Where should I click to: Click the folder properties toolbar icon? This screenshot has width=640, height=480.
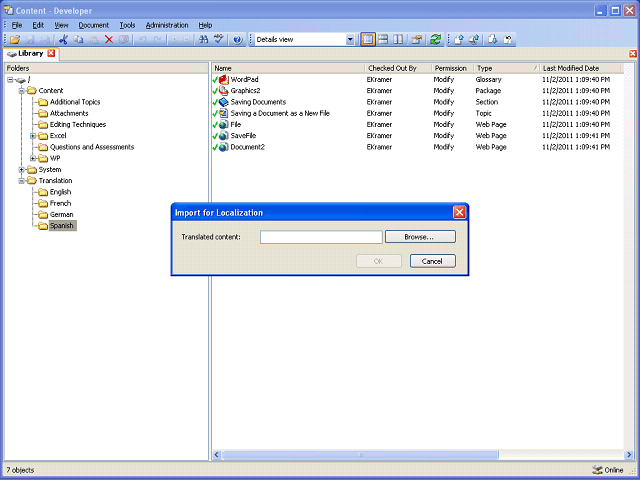417,39
